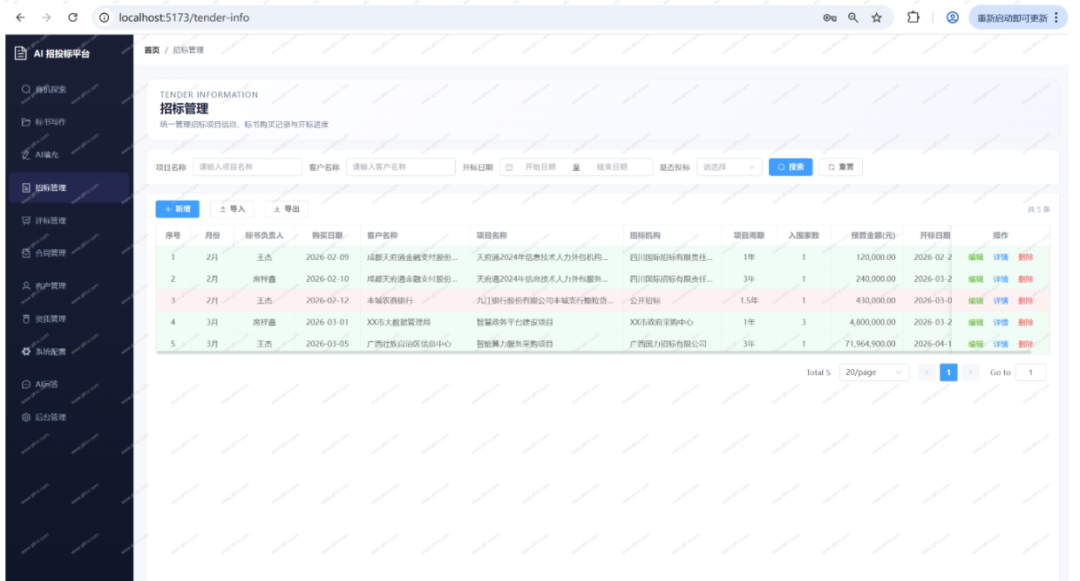
Task: Click 编辑 for row 2
Action: (975, 279)
